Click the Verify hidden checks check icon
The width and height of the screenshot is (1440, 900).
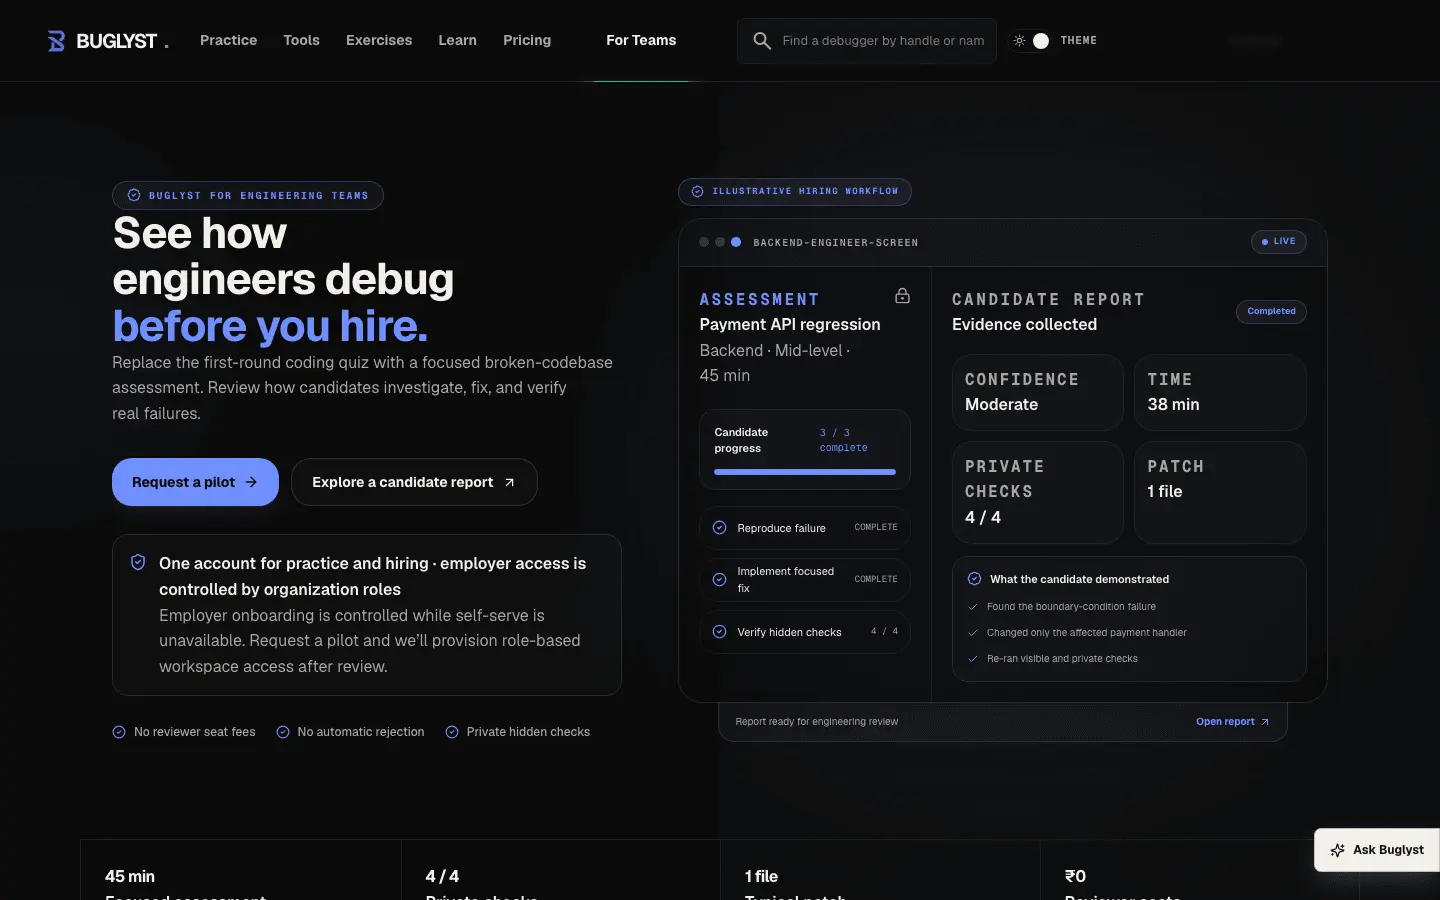point(719,631)
